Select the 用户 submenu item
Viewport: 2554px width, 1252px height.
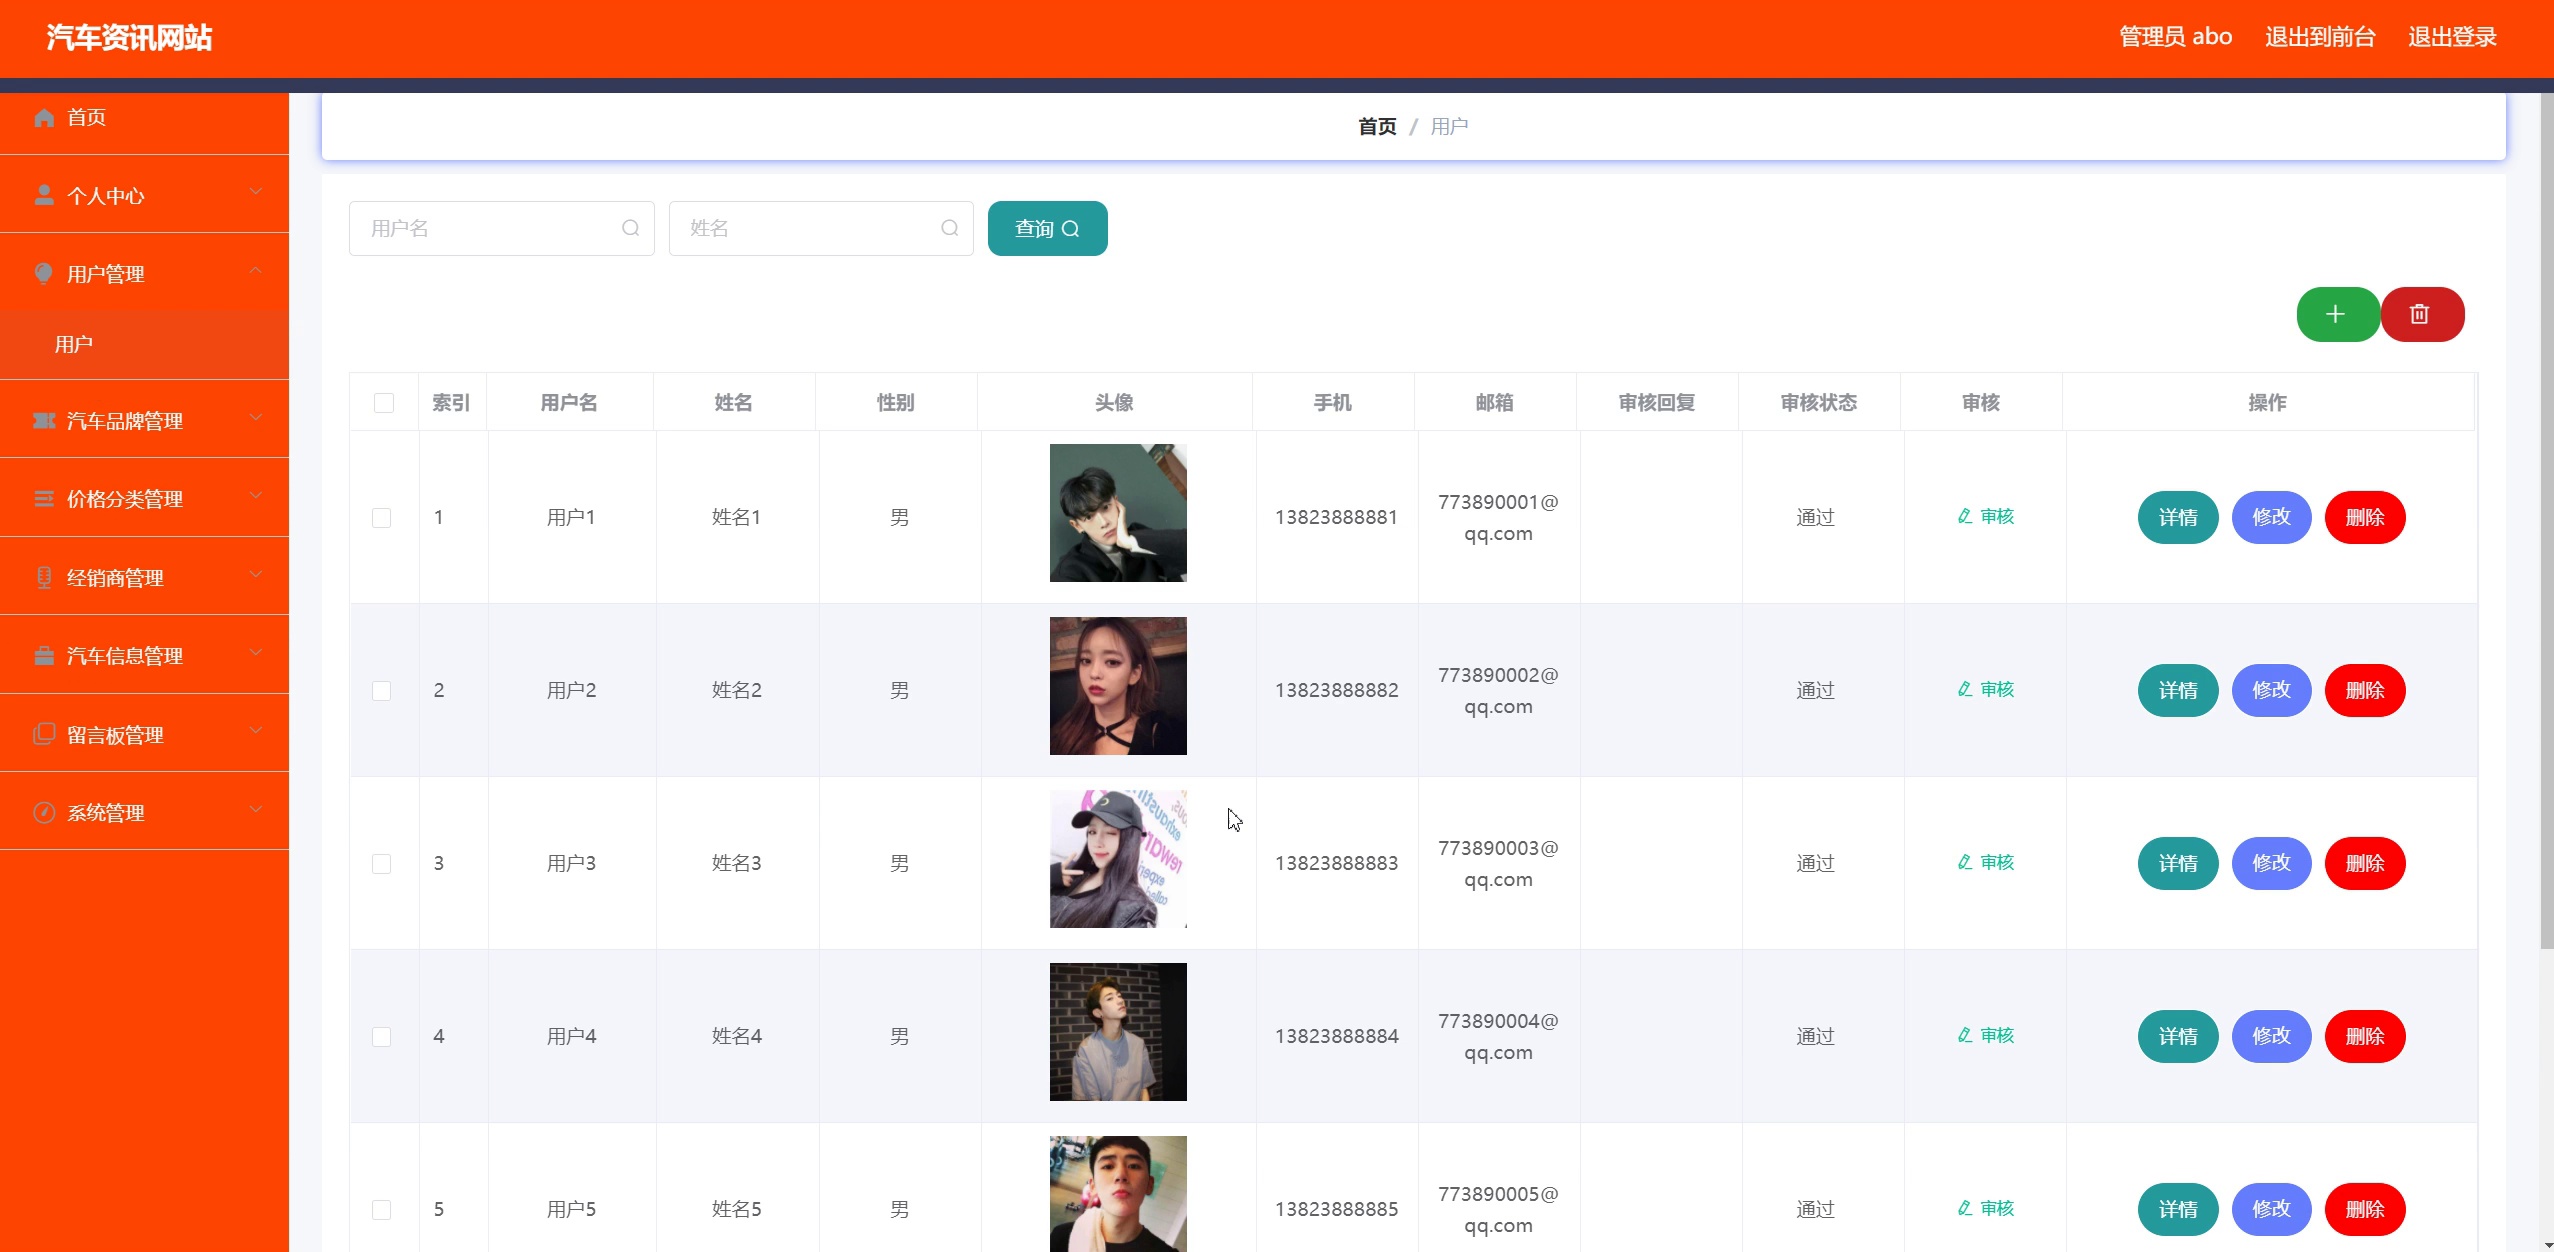coord(144,345)
